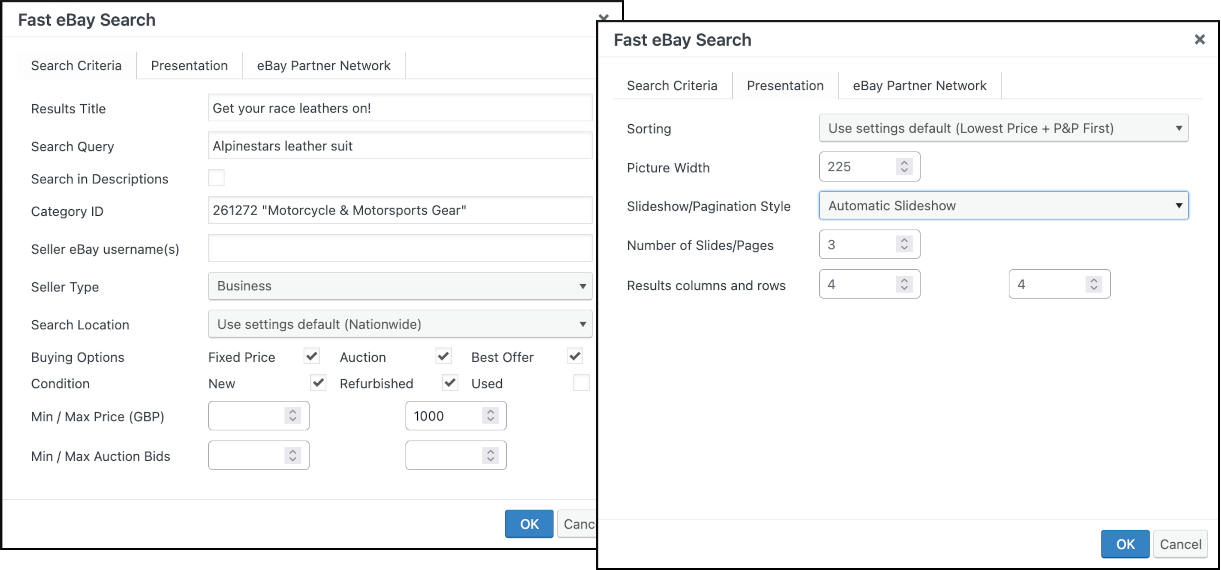
Task: Adjust the results rows spinner
Action: tap(1094, 285)
